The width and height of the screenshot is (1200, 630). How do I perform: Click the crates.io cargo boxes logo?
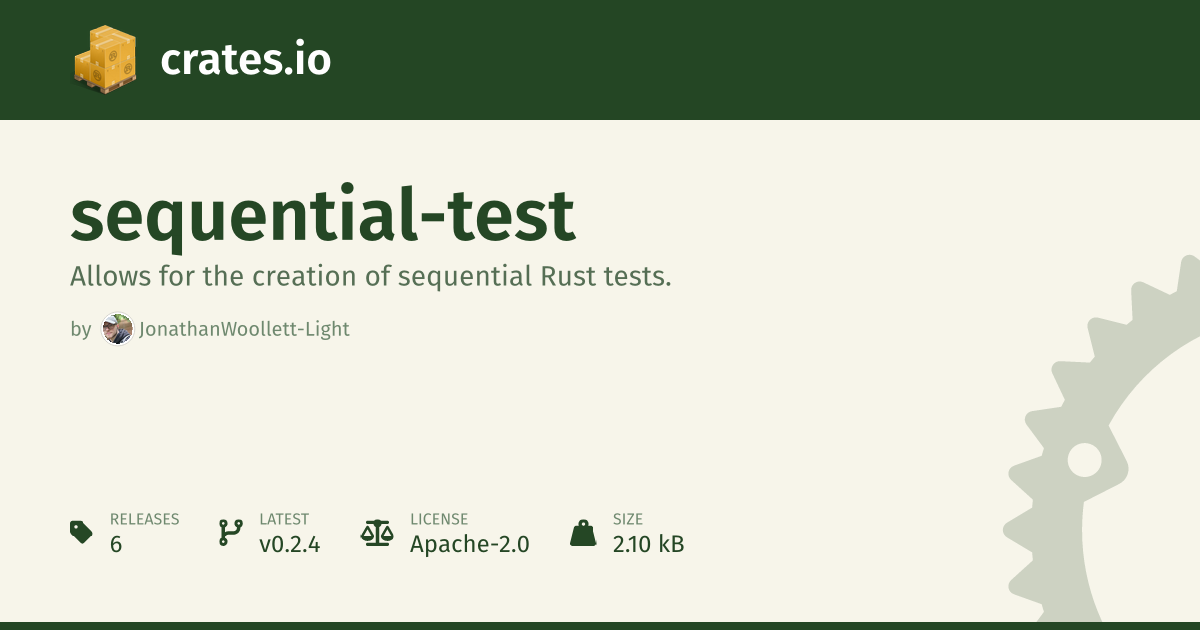[104, 59]
